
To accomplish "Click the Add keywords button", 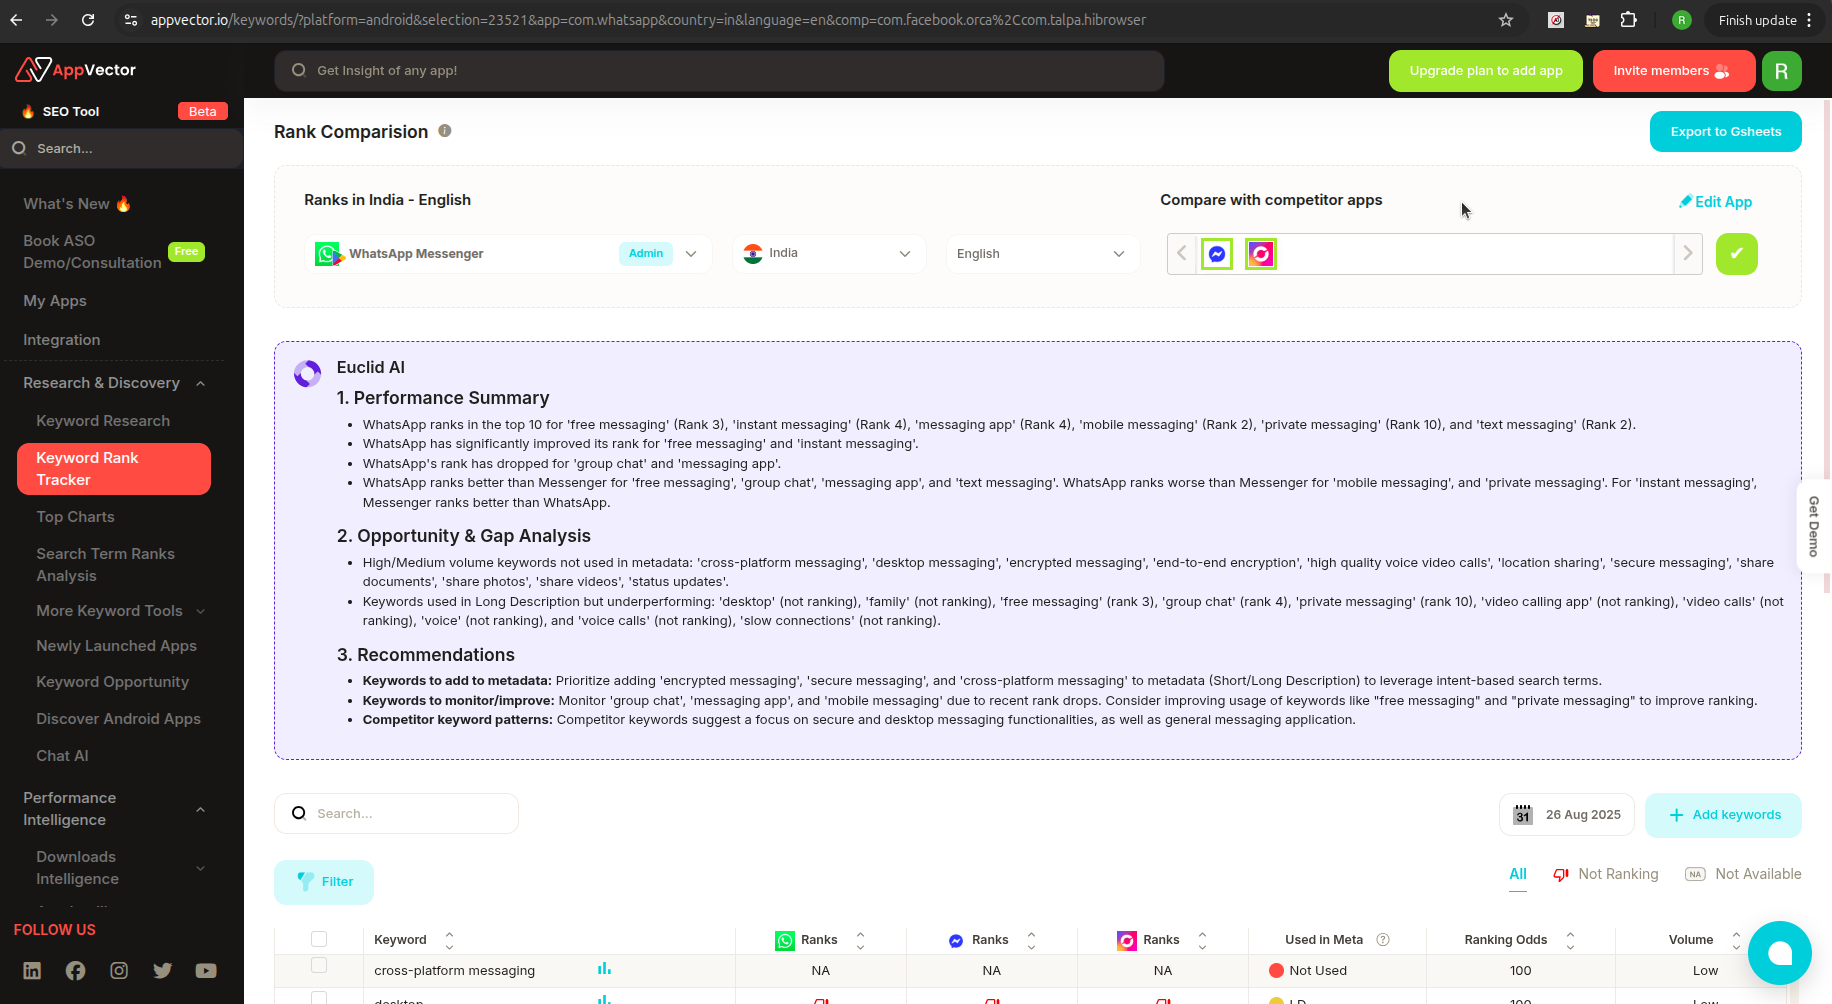I will (1723, 815).
